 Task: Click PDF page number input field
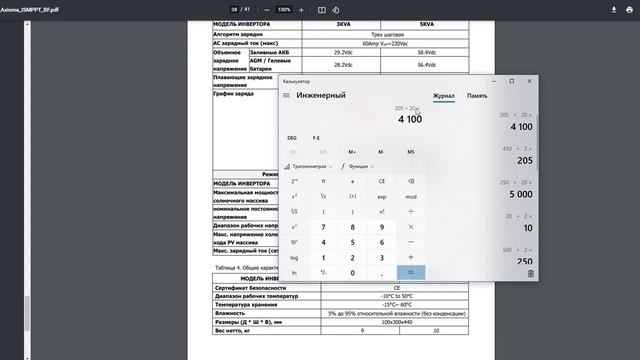[234, 9]
